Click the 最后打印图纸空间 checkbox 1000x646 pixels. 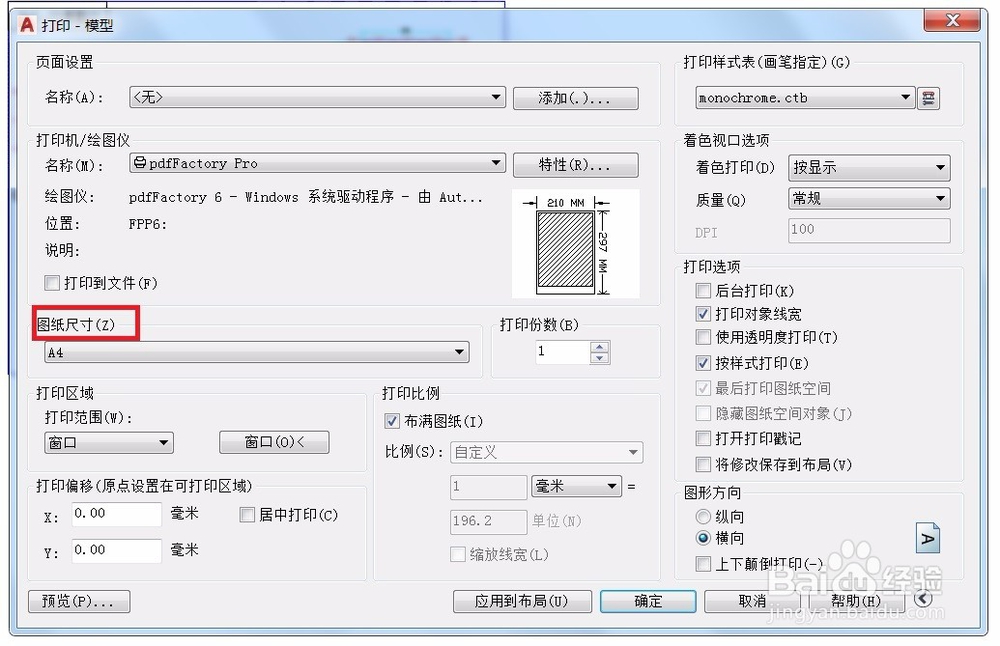coord(703,388)
